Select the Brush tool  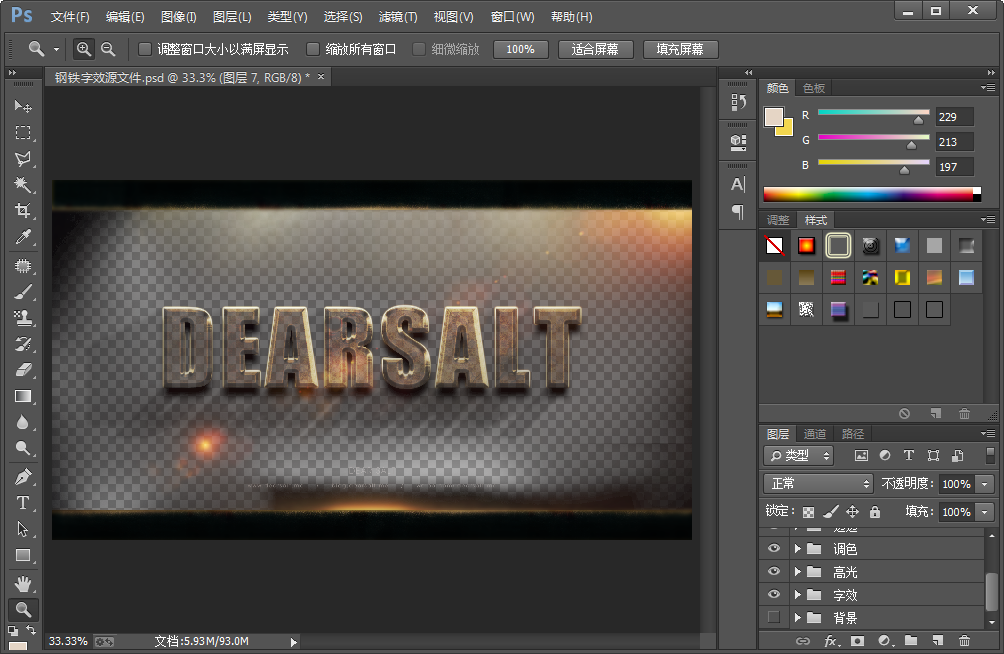(x=22, y=292)
